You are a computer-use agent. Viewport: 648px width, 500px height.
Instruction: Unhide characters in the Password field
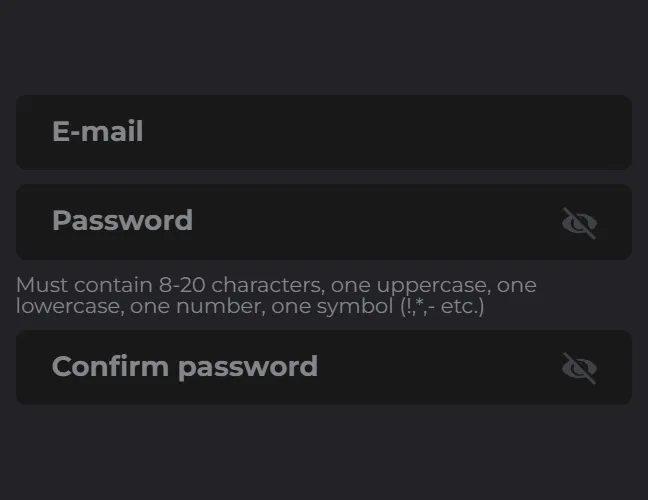pyautogui.click(x=579, y=223)
